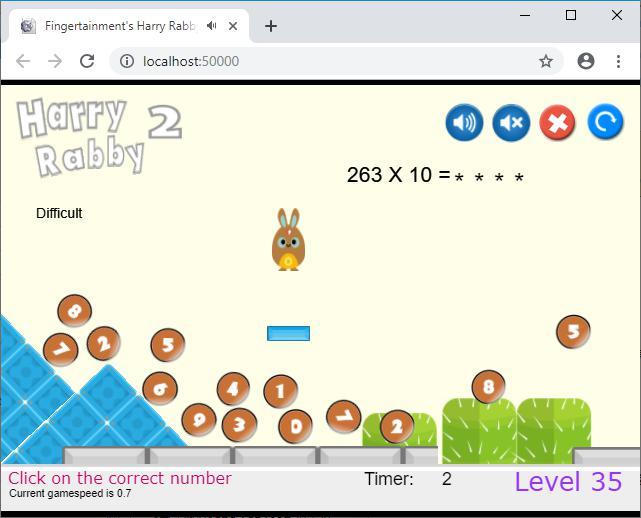Turn on game sound with speaker button
This screenshot has height=518, width=641.
coord(464,123)
